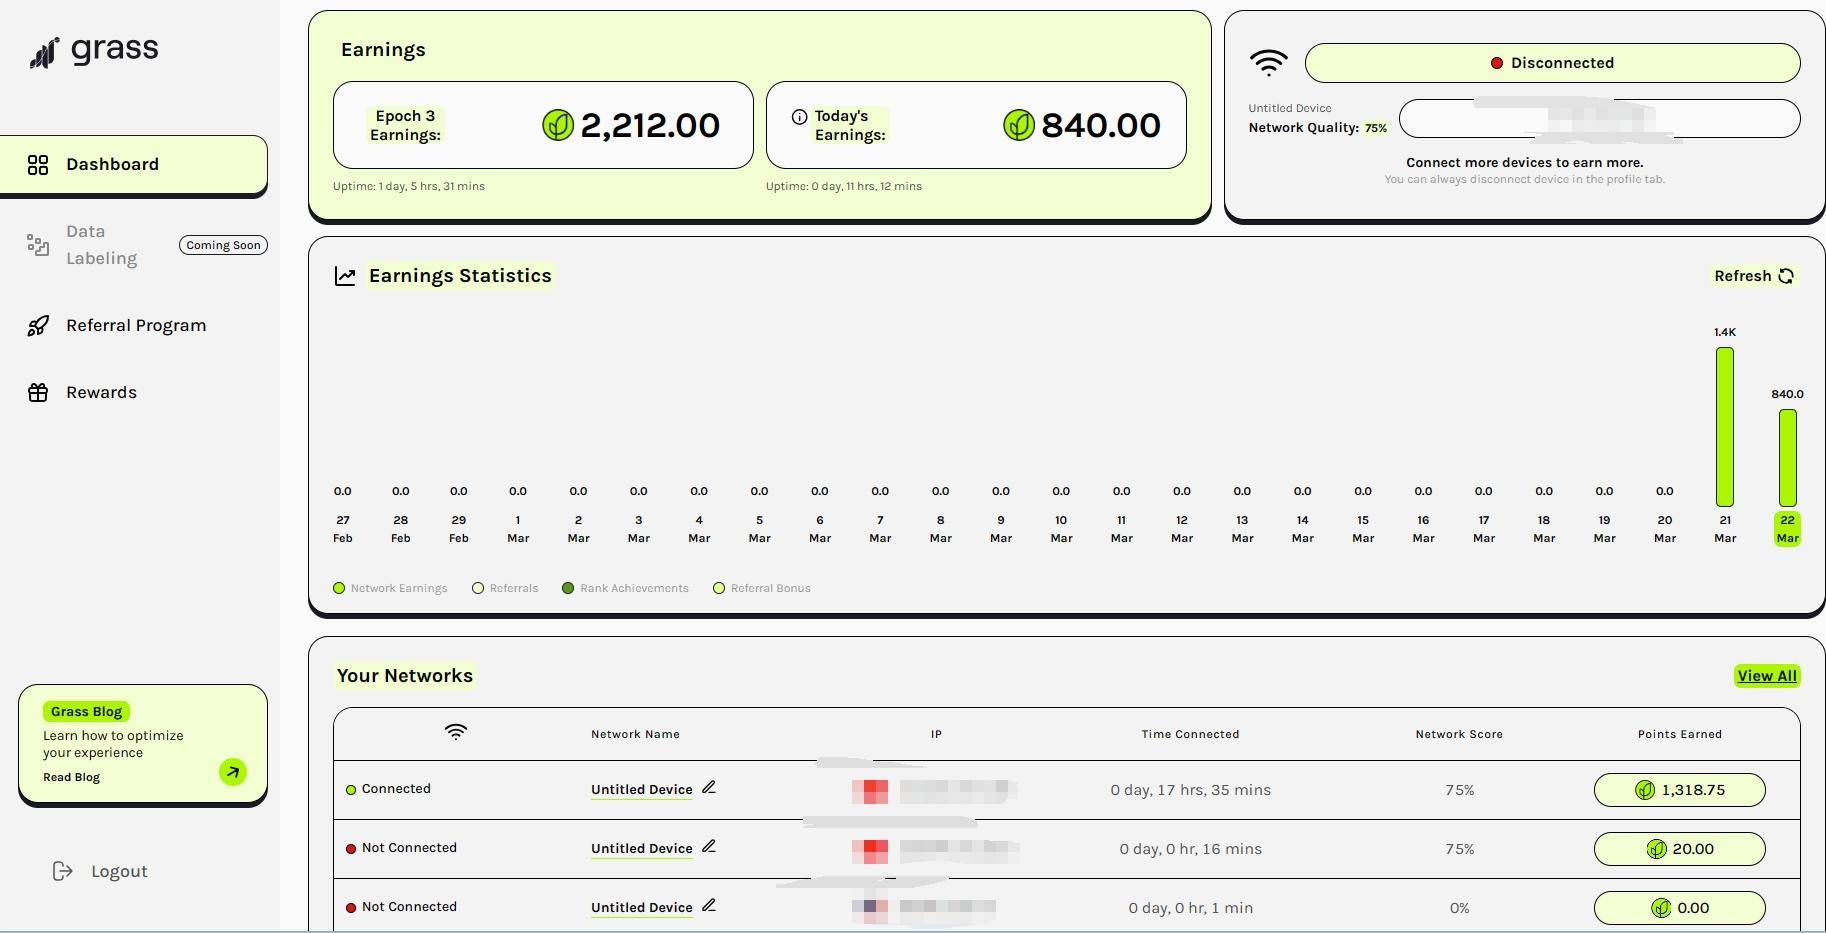Toggle Referrals legend series
The width and height of the screenshot is (1826, 933).
[505, 588]
